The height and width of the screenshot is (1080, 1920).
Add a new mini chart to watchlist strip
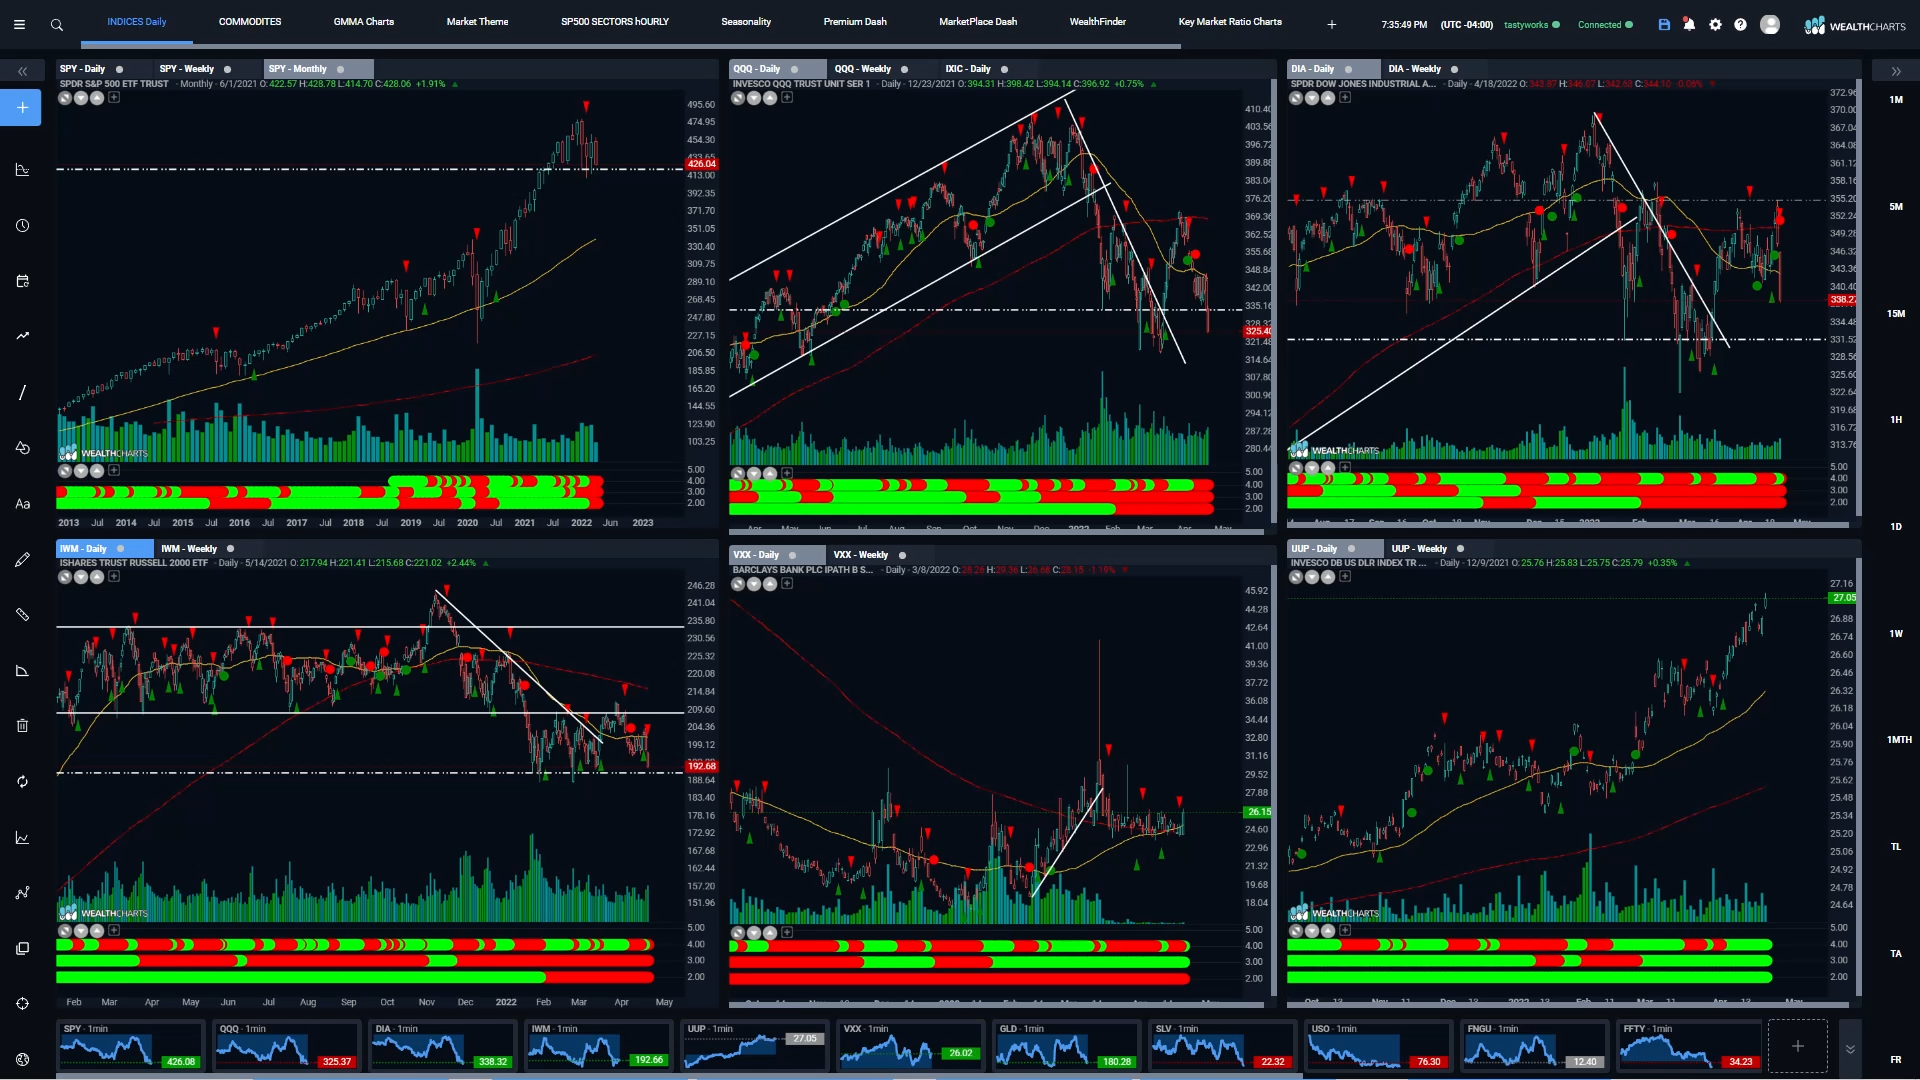1797,1046
